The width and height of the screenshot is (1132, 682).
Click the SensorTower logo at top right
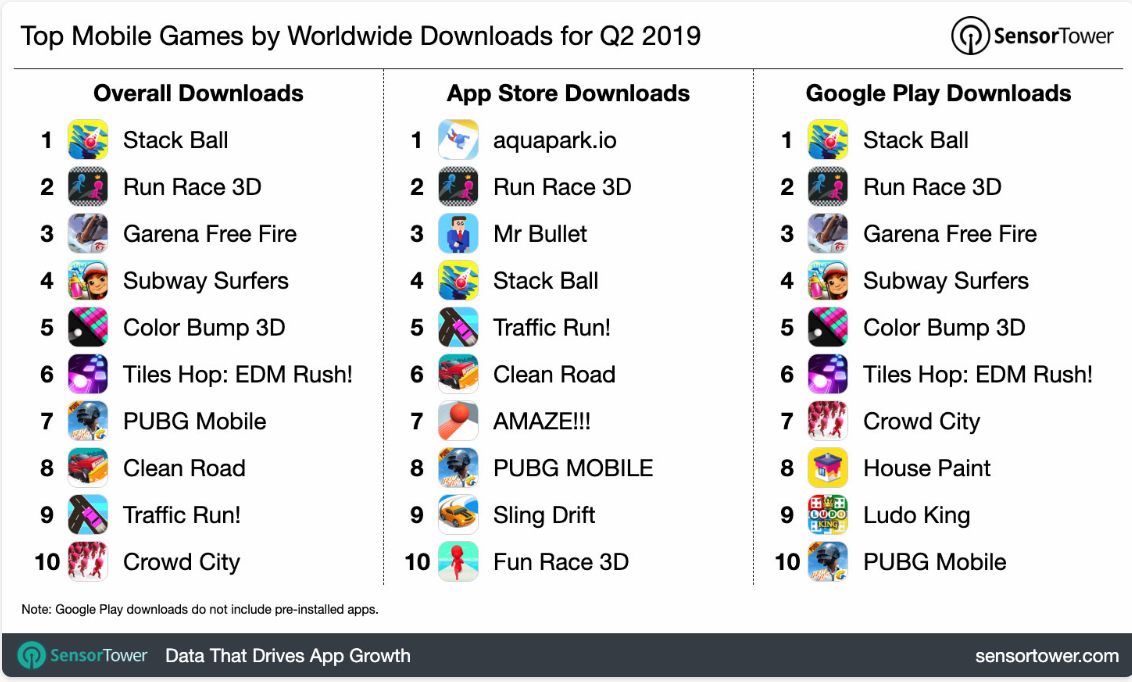(1032, 35)
